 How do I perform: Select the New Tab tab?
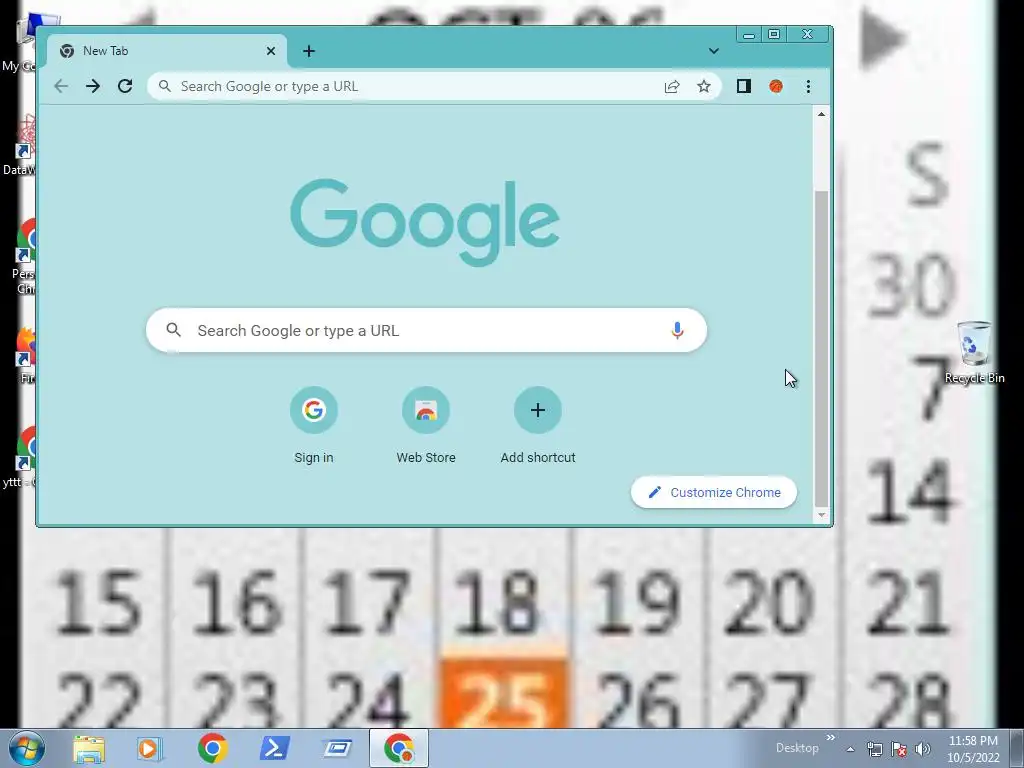tap(167, 51)
